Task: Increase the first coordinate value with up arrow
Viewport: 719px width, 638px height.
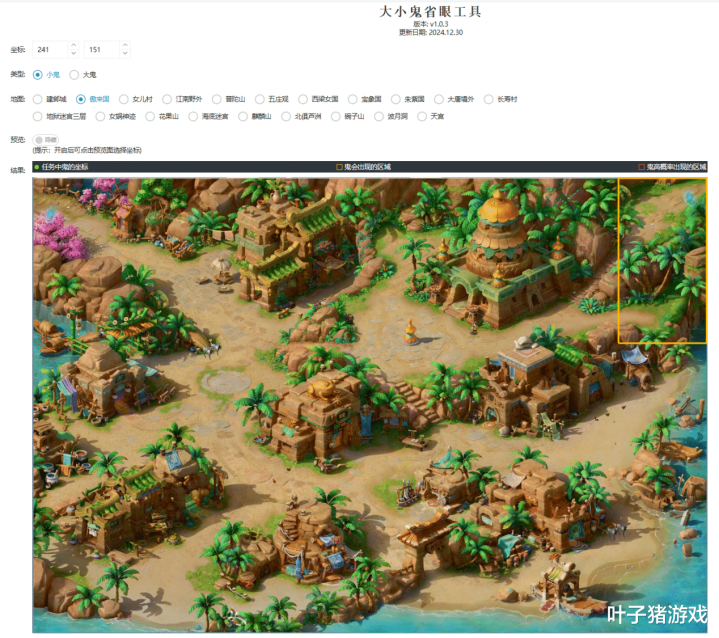Action: [73, 45]
